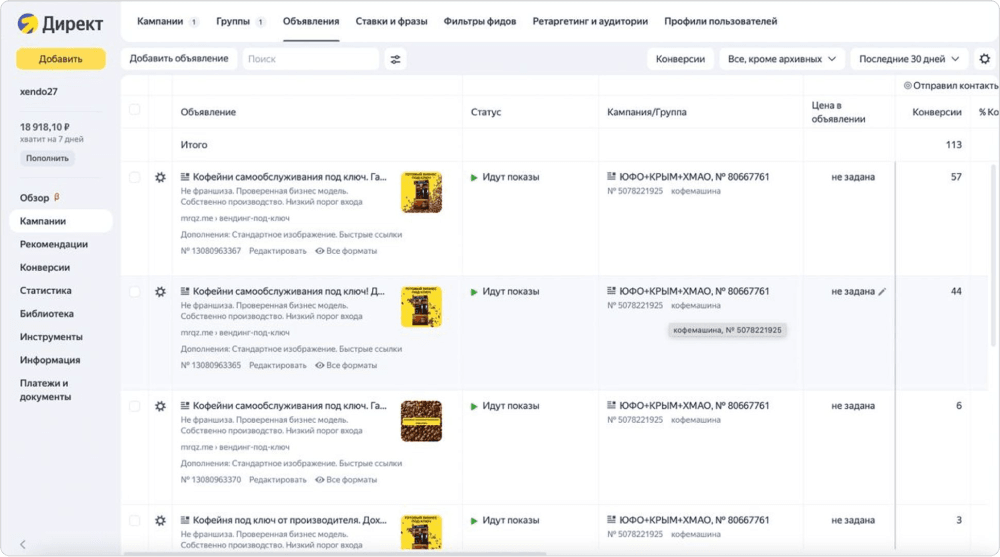1000x557 pixels.
Task: Select all ads with header checkbox
Action: point(135,110)
